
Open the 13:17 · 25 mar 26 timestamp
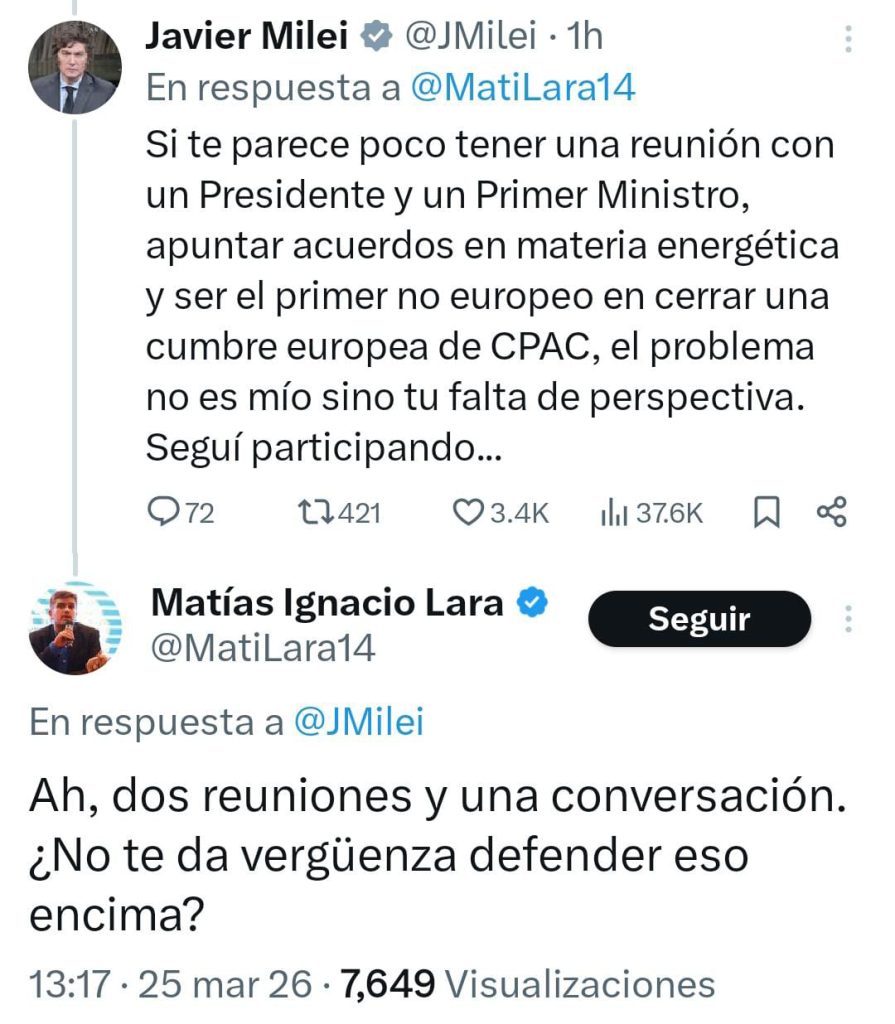[171, 984]
